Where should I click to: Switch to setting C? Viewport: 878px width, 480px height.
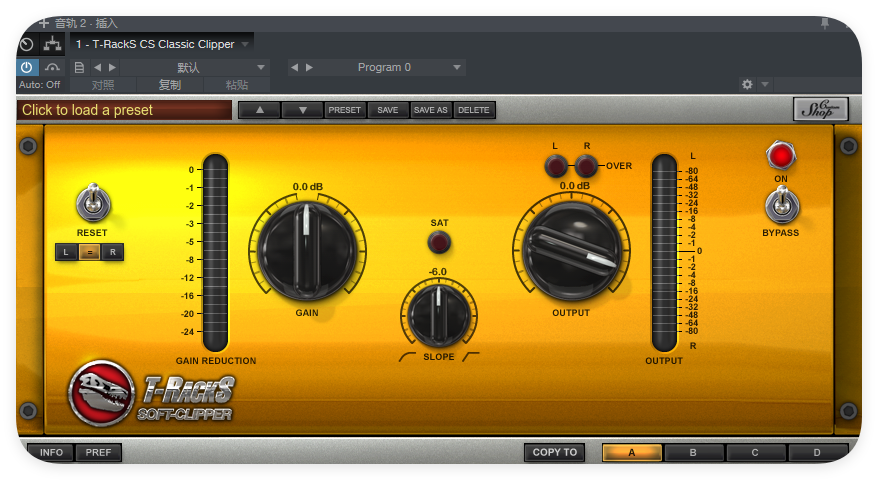pos(755,453)
